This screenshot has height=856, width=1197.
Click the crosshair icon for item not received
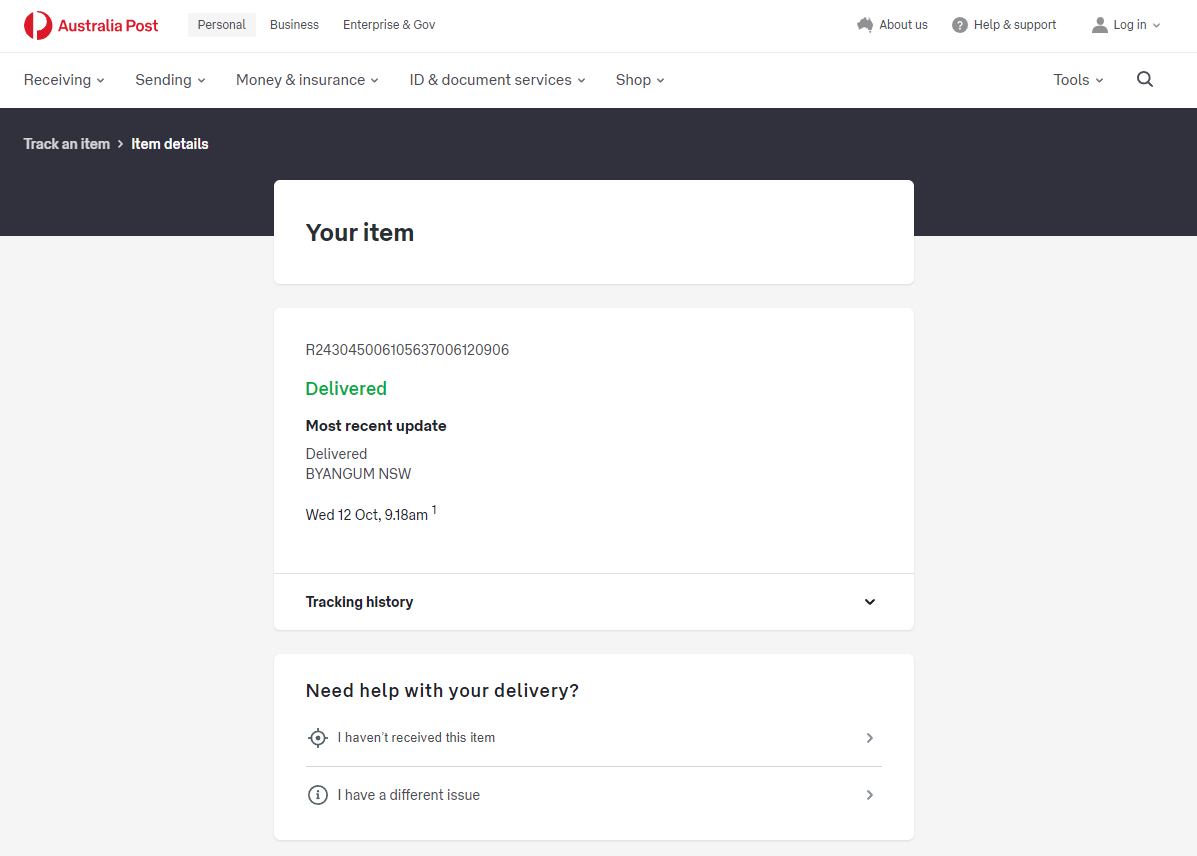[318, 738]
